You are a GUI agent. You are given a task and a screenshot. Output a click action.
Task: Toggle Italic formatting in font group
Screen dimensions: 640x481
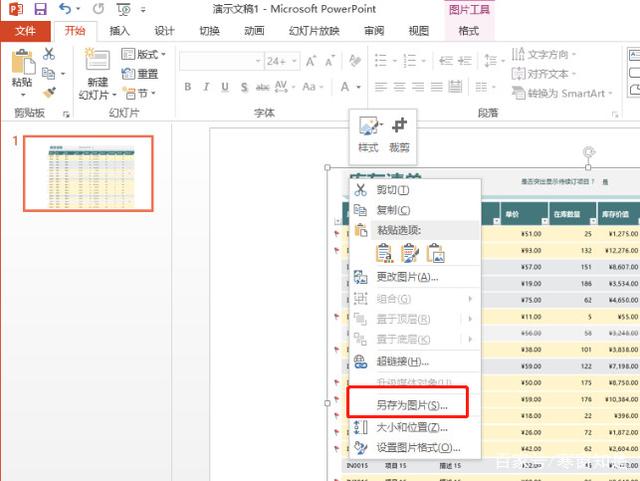pos(207,87)
